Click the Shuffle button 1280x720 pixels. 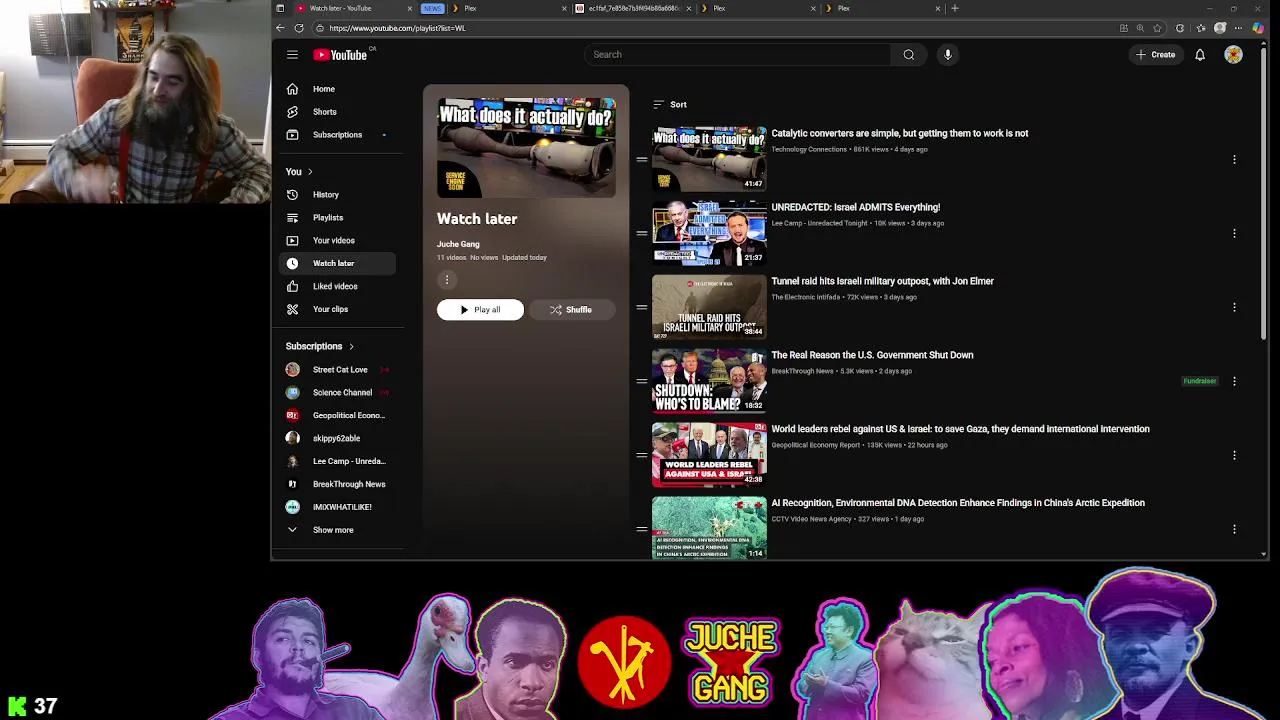click(571, 310)
